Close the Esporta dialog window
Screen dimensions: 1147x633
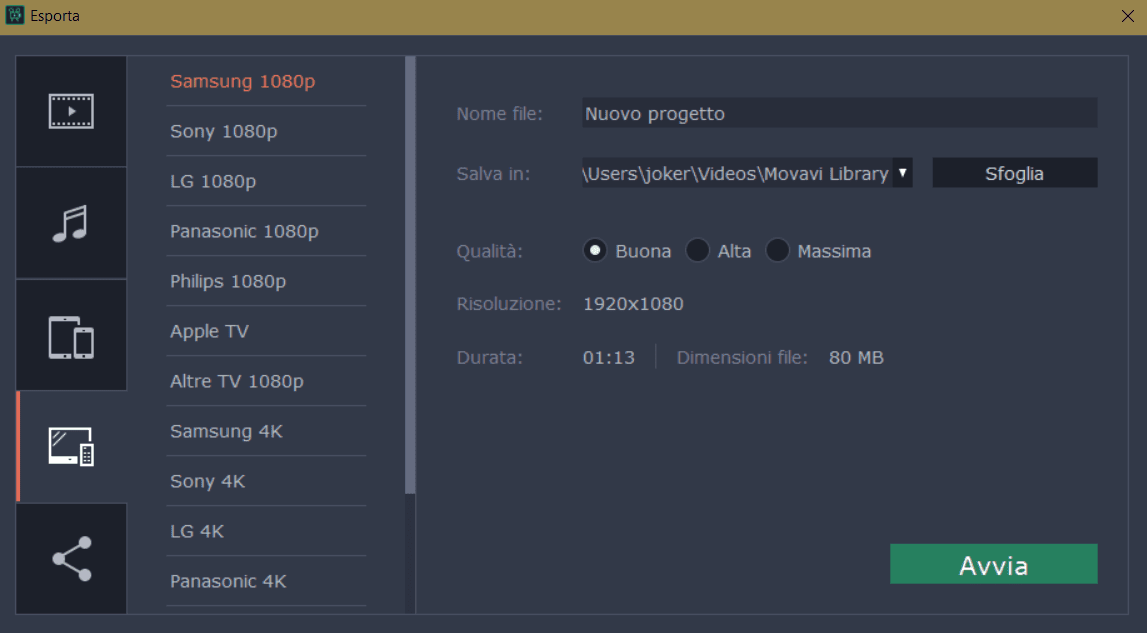coord(1127,16)
